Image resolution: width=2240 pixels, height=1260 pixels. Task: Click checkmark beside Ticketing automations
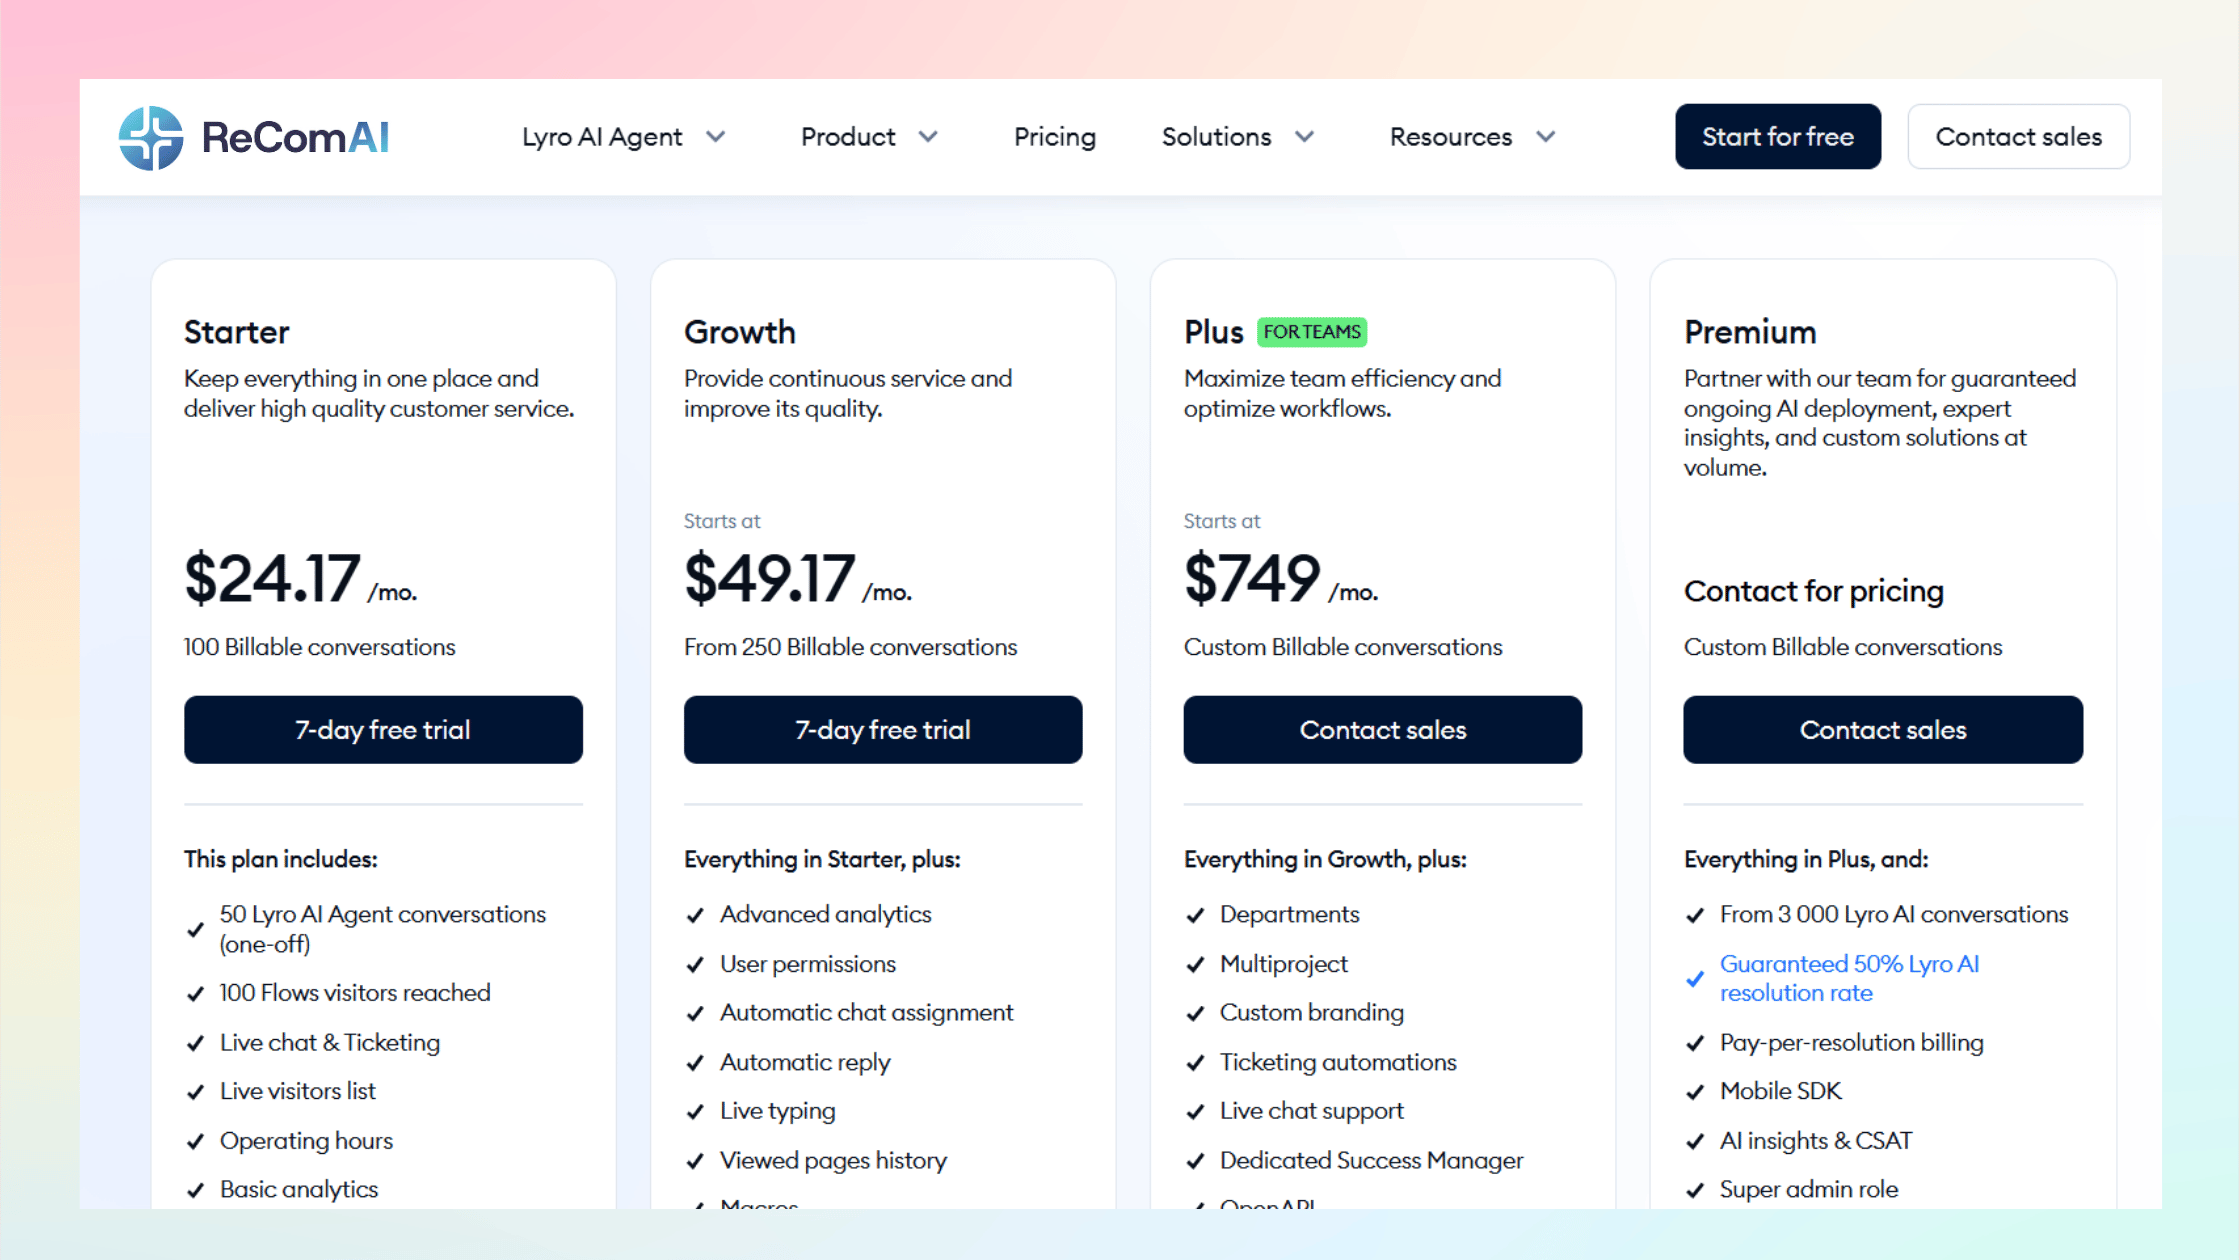pyautogui.click(x=1196, y=1063)
